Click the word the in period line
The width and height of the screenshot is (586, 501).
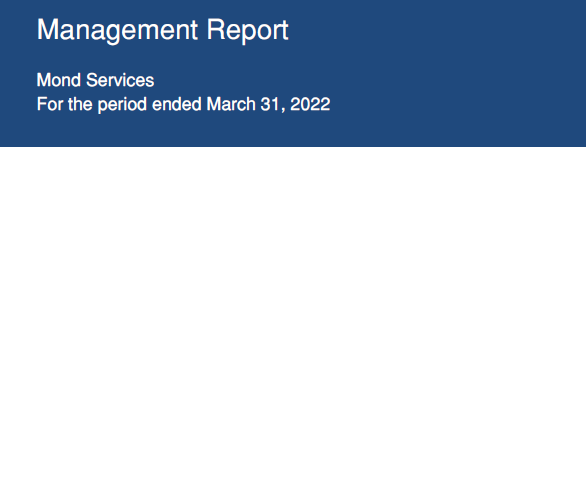tap(80, 104)
